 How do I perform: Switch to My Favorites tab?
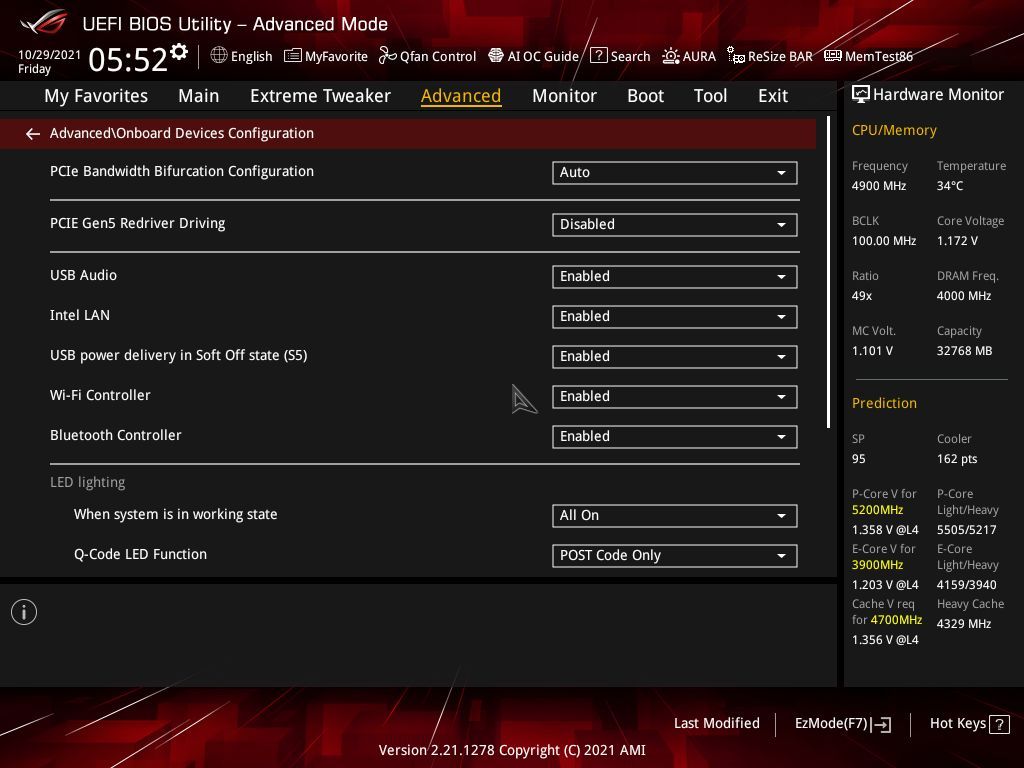click(96, 96)
